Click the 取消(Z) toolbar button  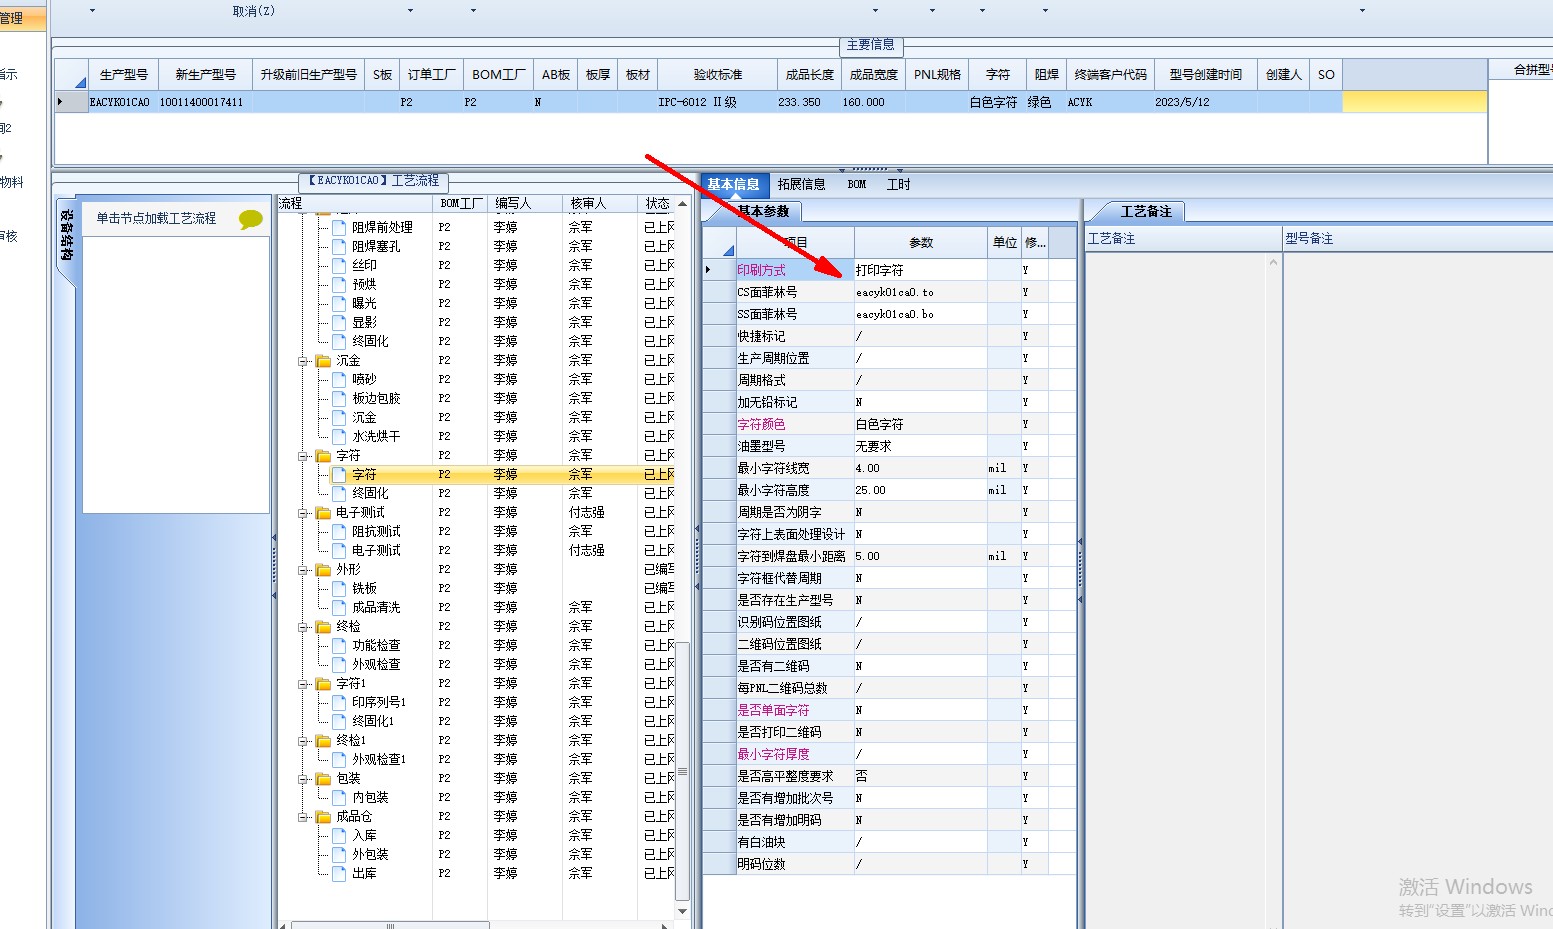click(254, 11)
